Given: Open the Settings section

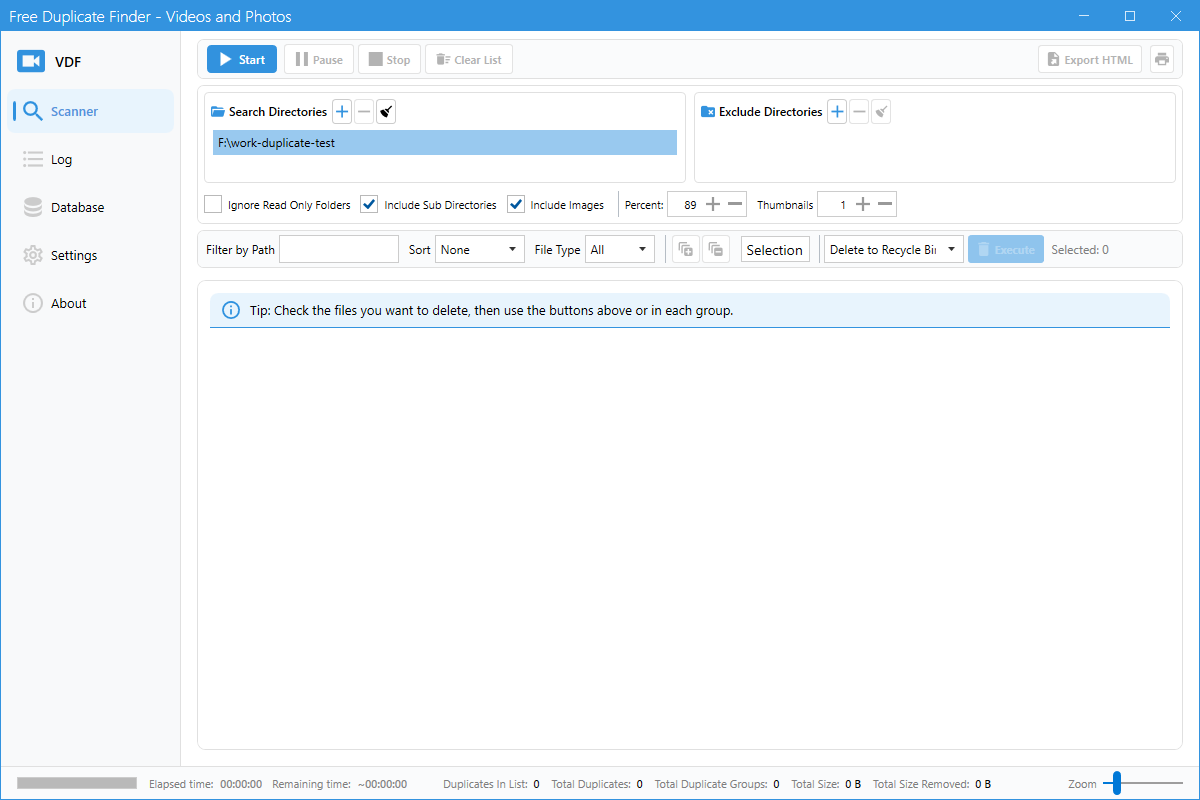Looking at the screenshot, I should pos(91,255).
